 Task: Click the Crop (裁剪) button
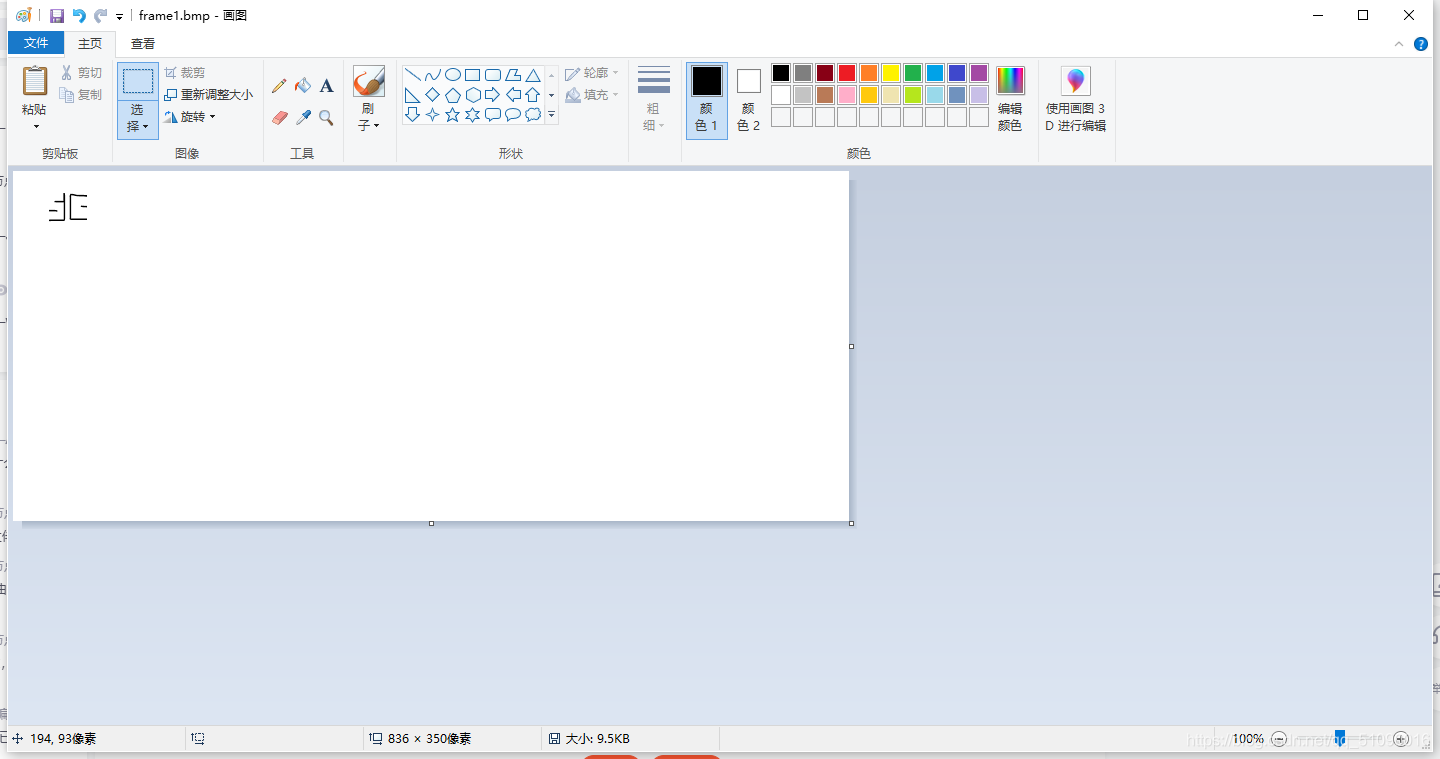click(x=185, y=73)
